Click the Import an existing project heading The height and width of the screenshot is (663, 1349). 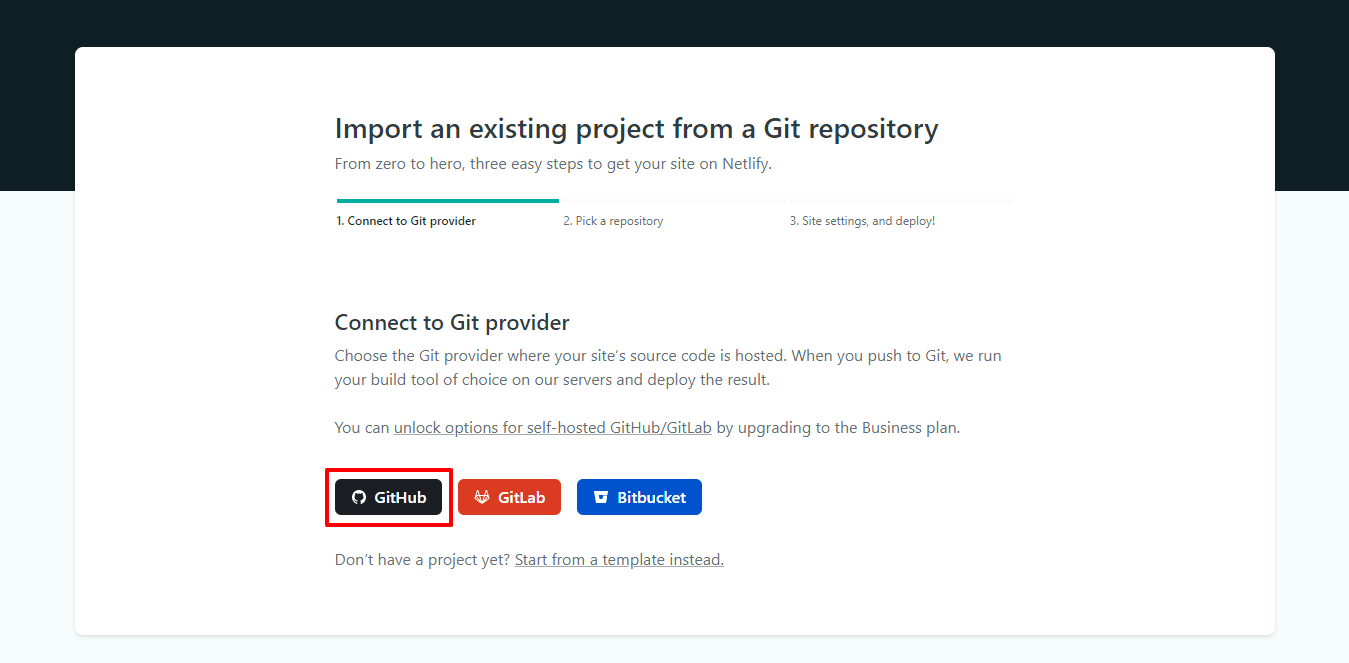coord(636,129)
